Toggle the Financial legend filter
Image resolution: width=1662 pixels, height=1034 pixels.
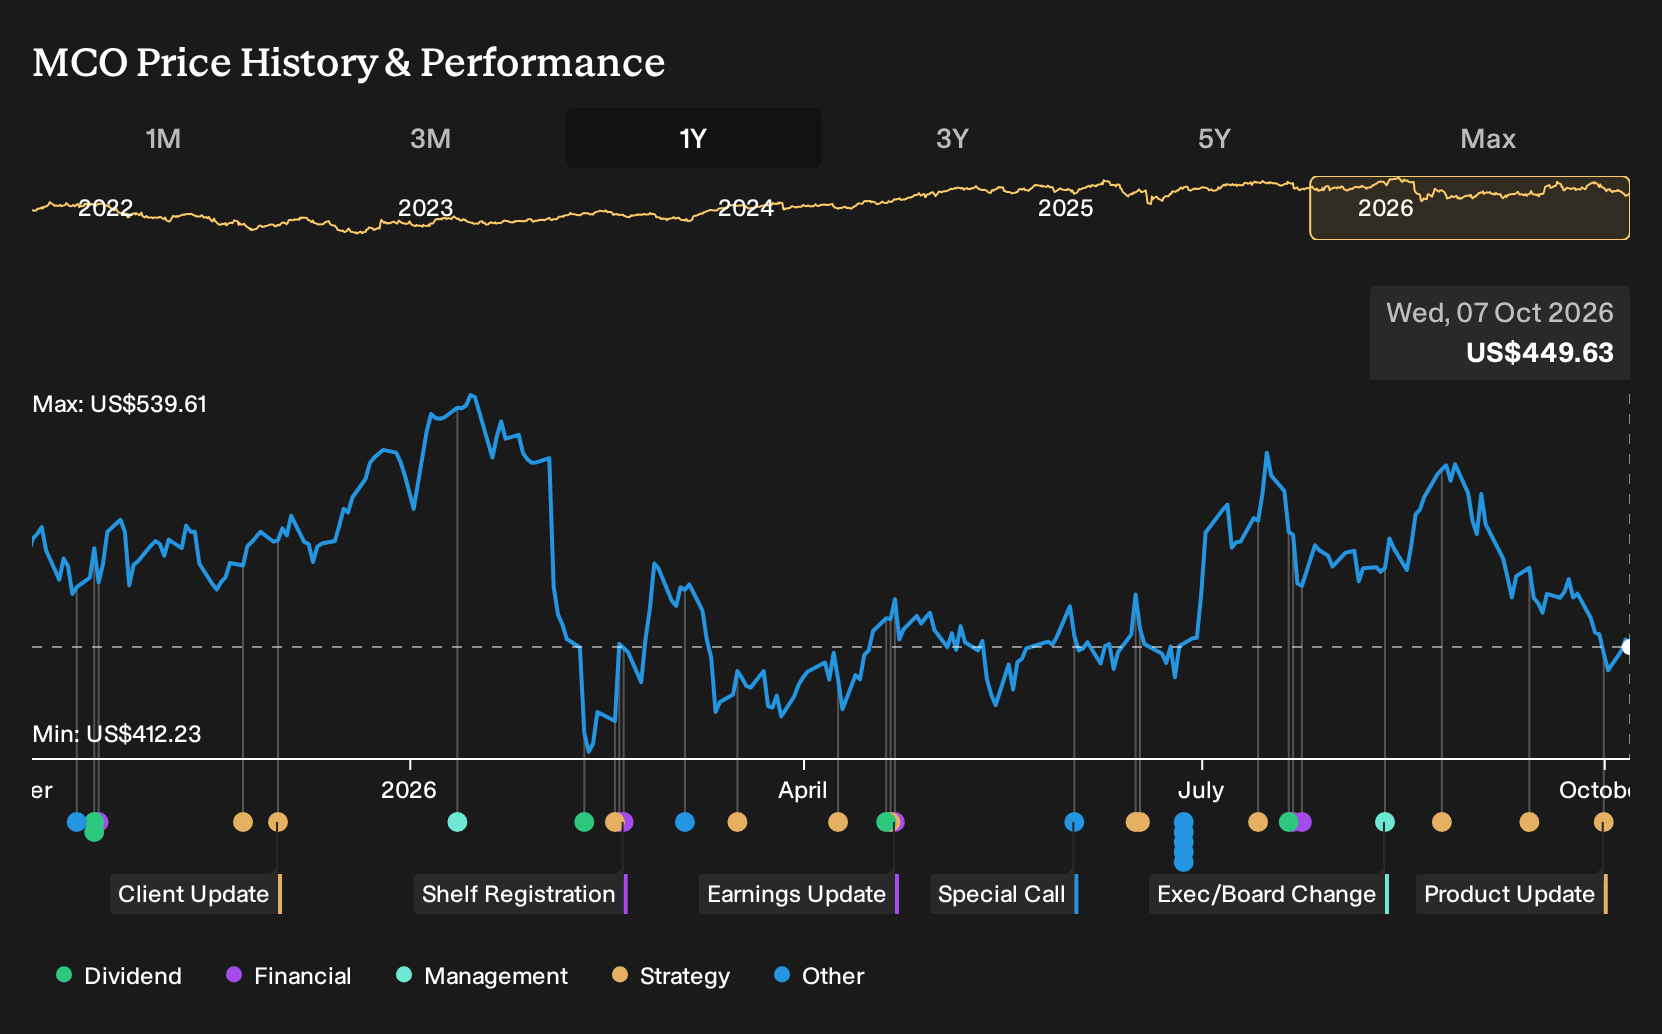pyautogui.click(x=288, y=976)
